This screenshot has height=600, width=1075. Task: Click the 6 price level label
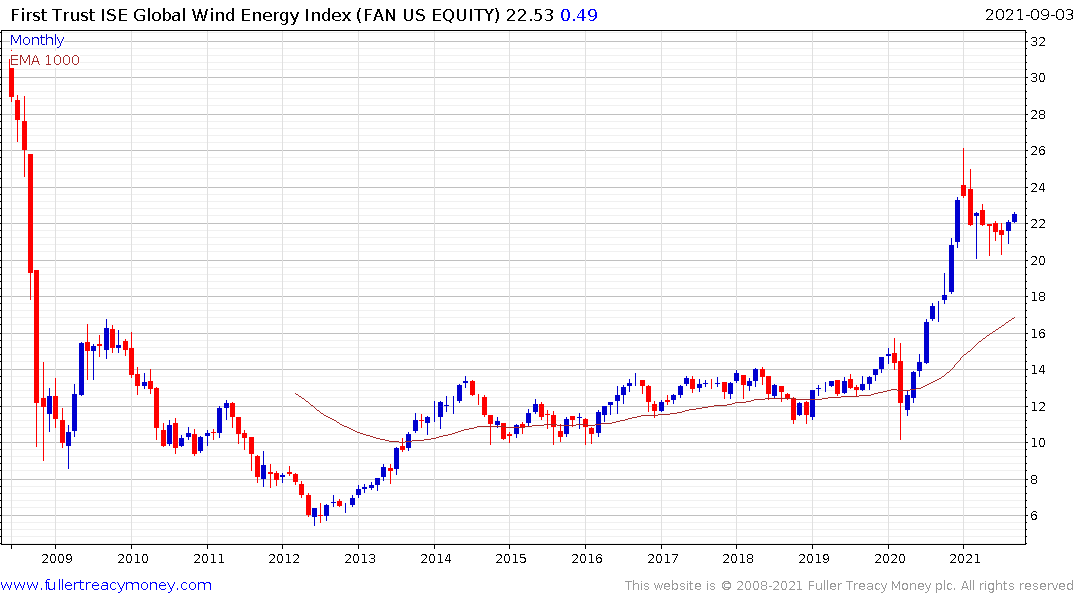pos(1034,516)
